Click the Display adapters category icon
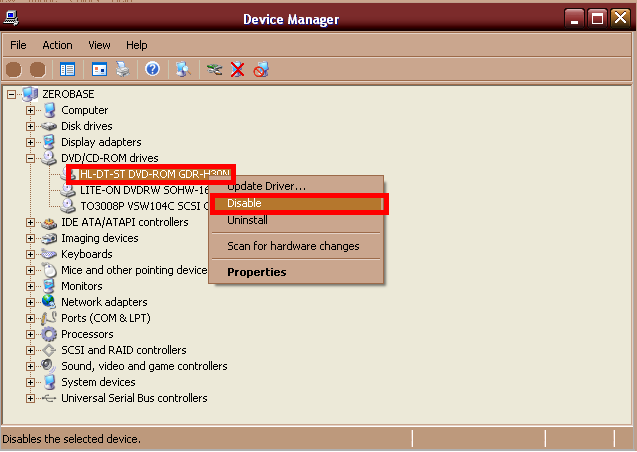This screenshot has height=452, width=637. (x=49, y=142)
